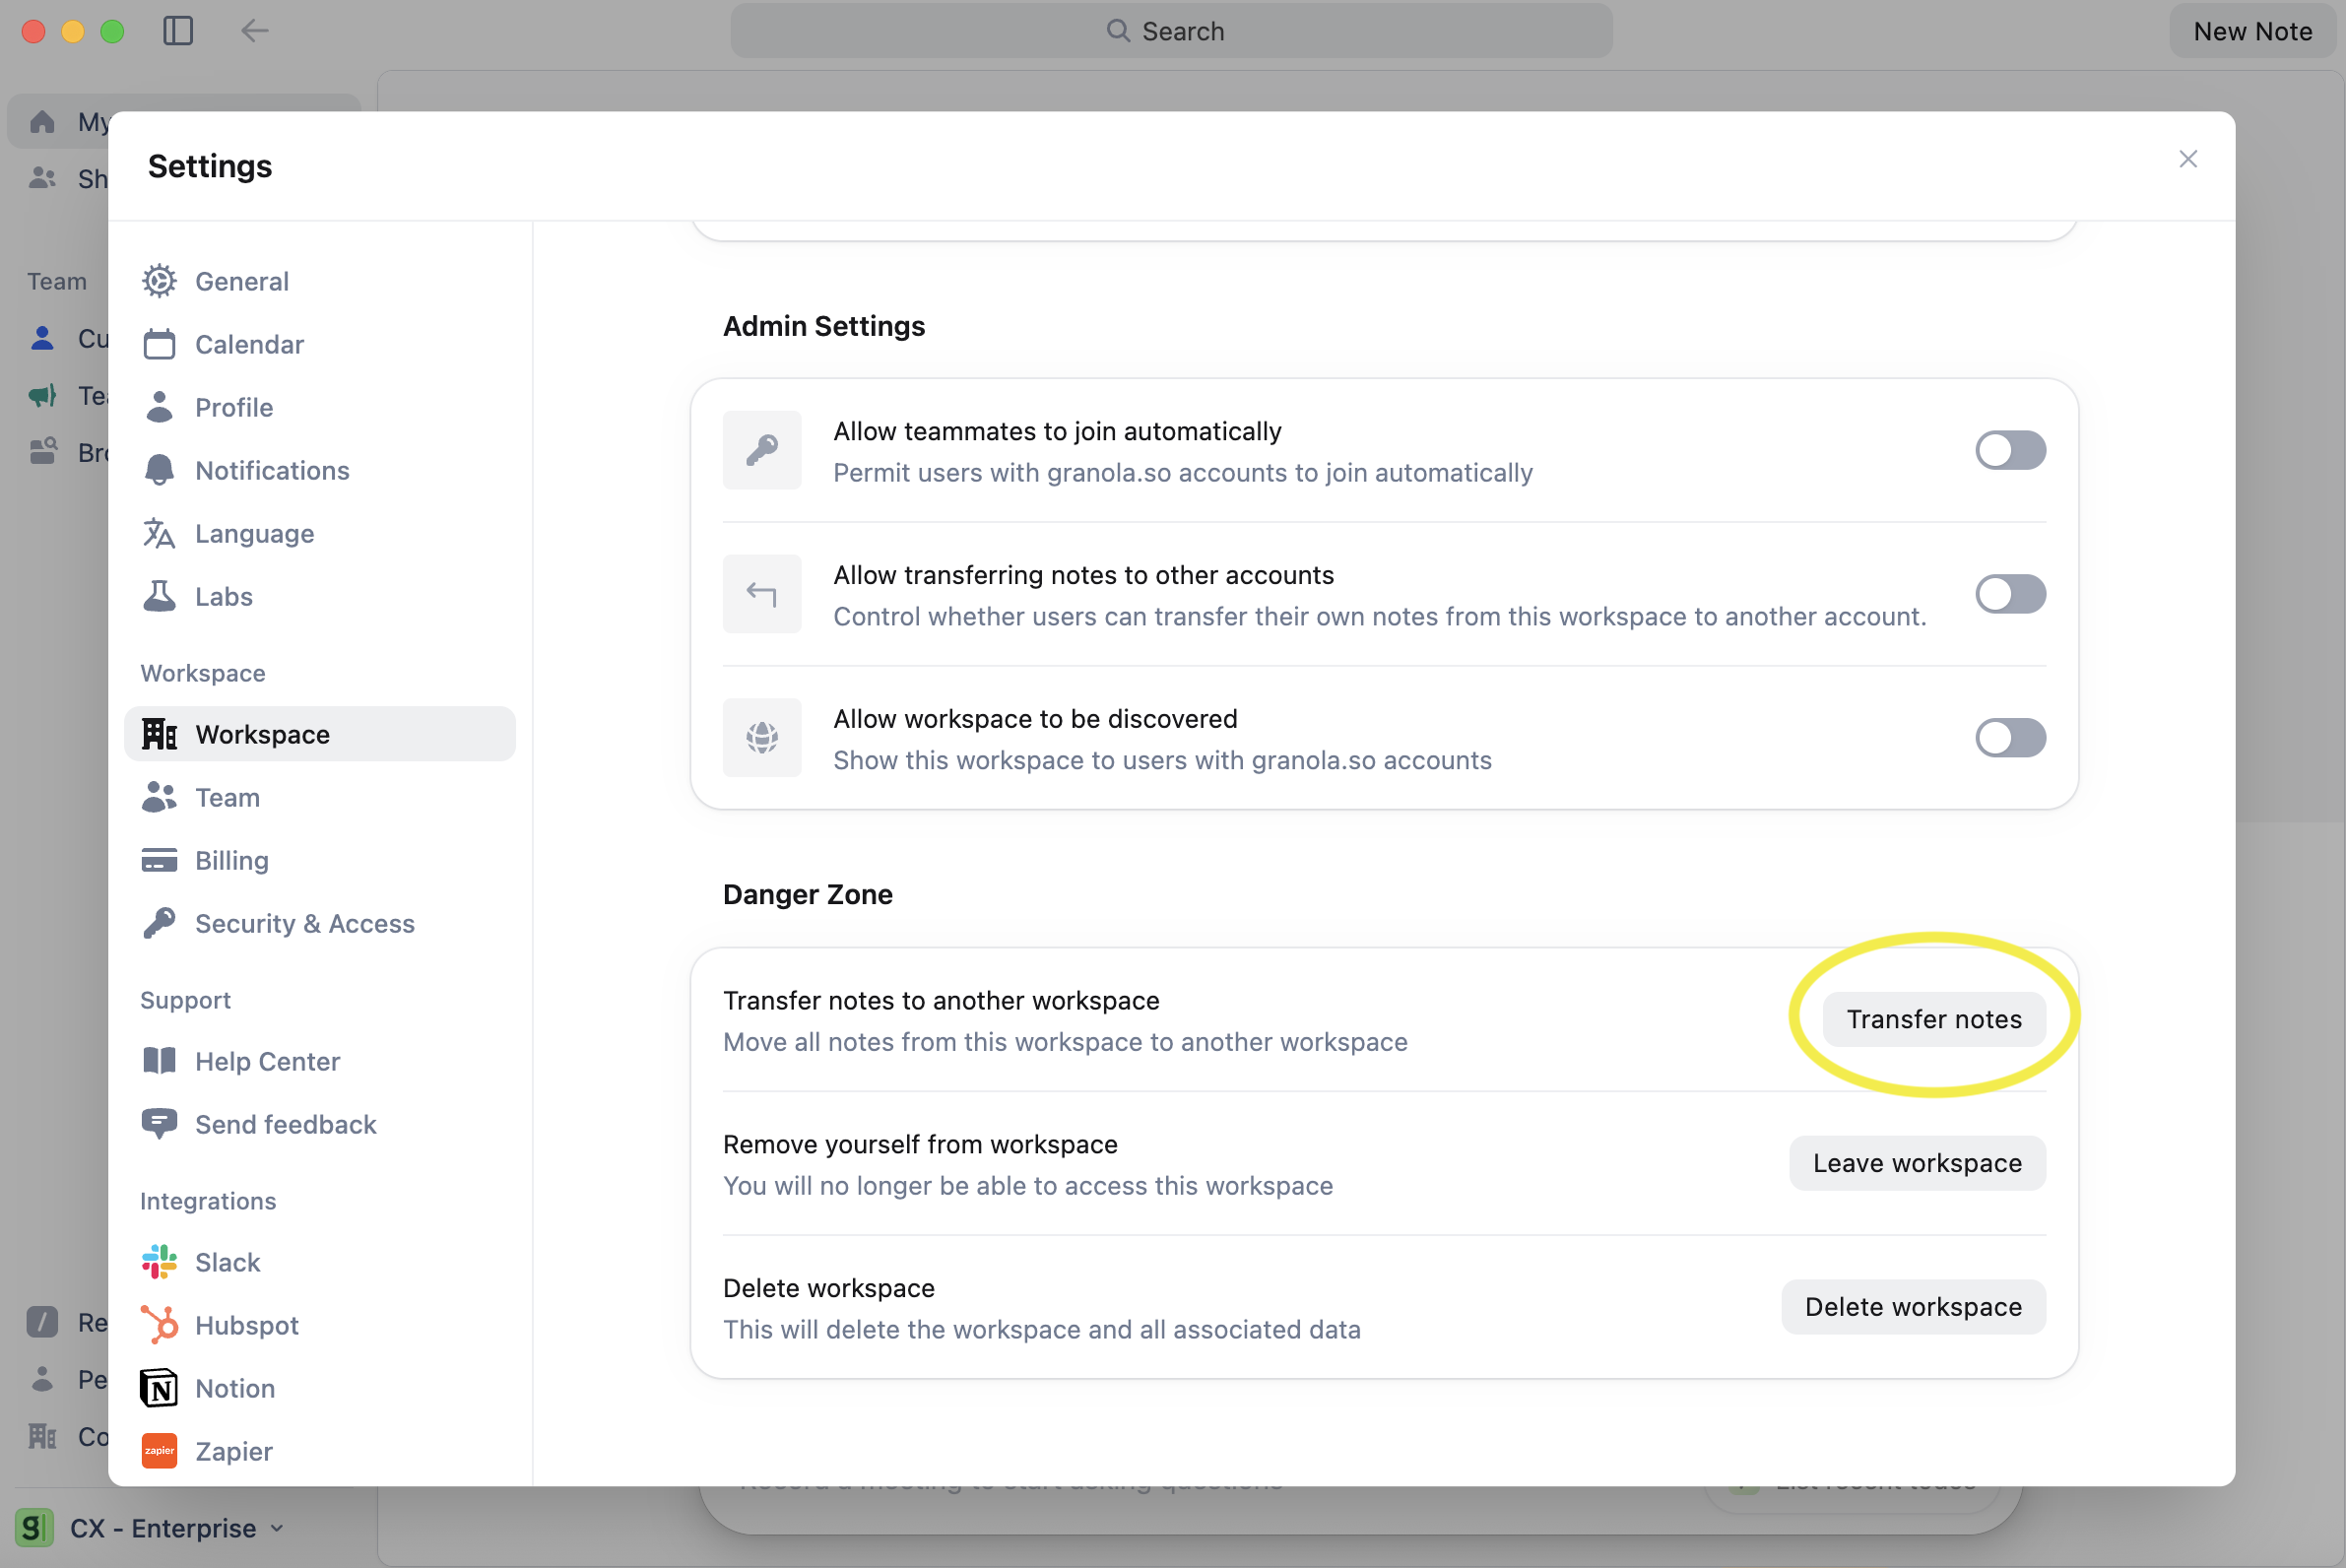Viewport: 2346px width, 1568px height.
Task: Switch to the Team settings section
Action: (228, 797)
